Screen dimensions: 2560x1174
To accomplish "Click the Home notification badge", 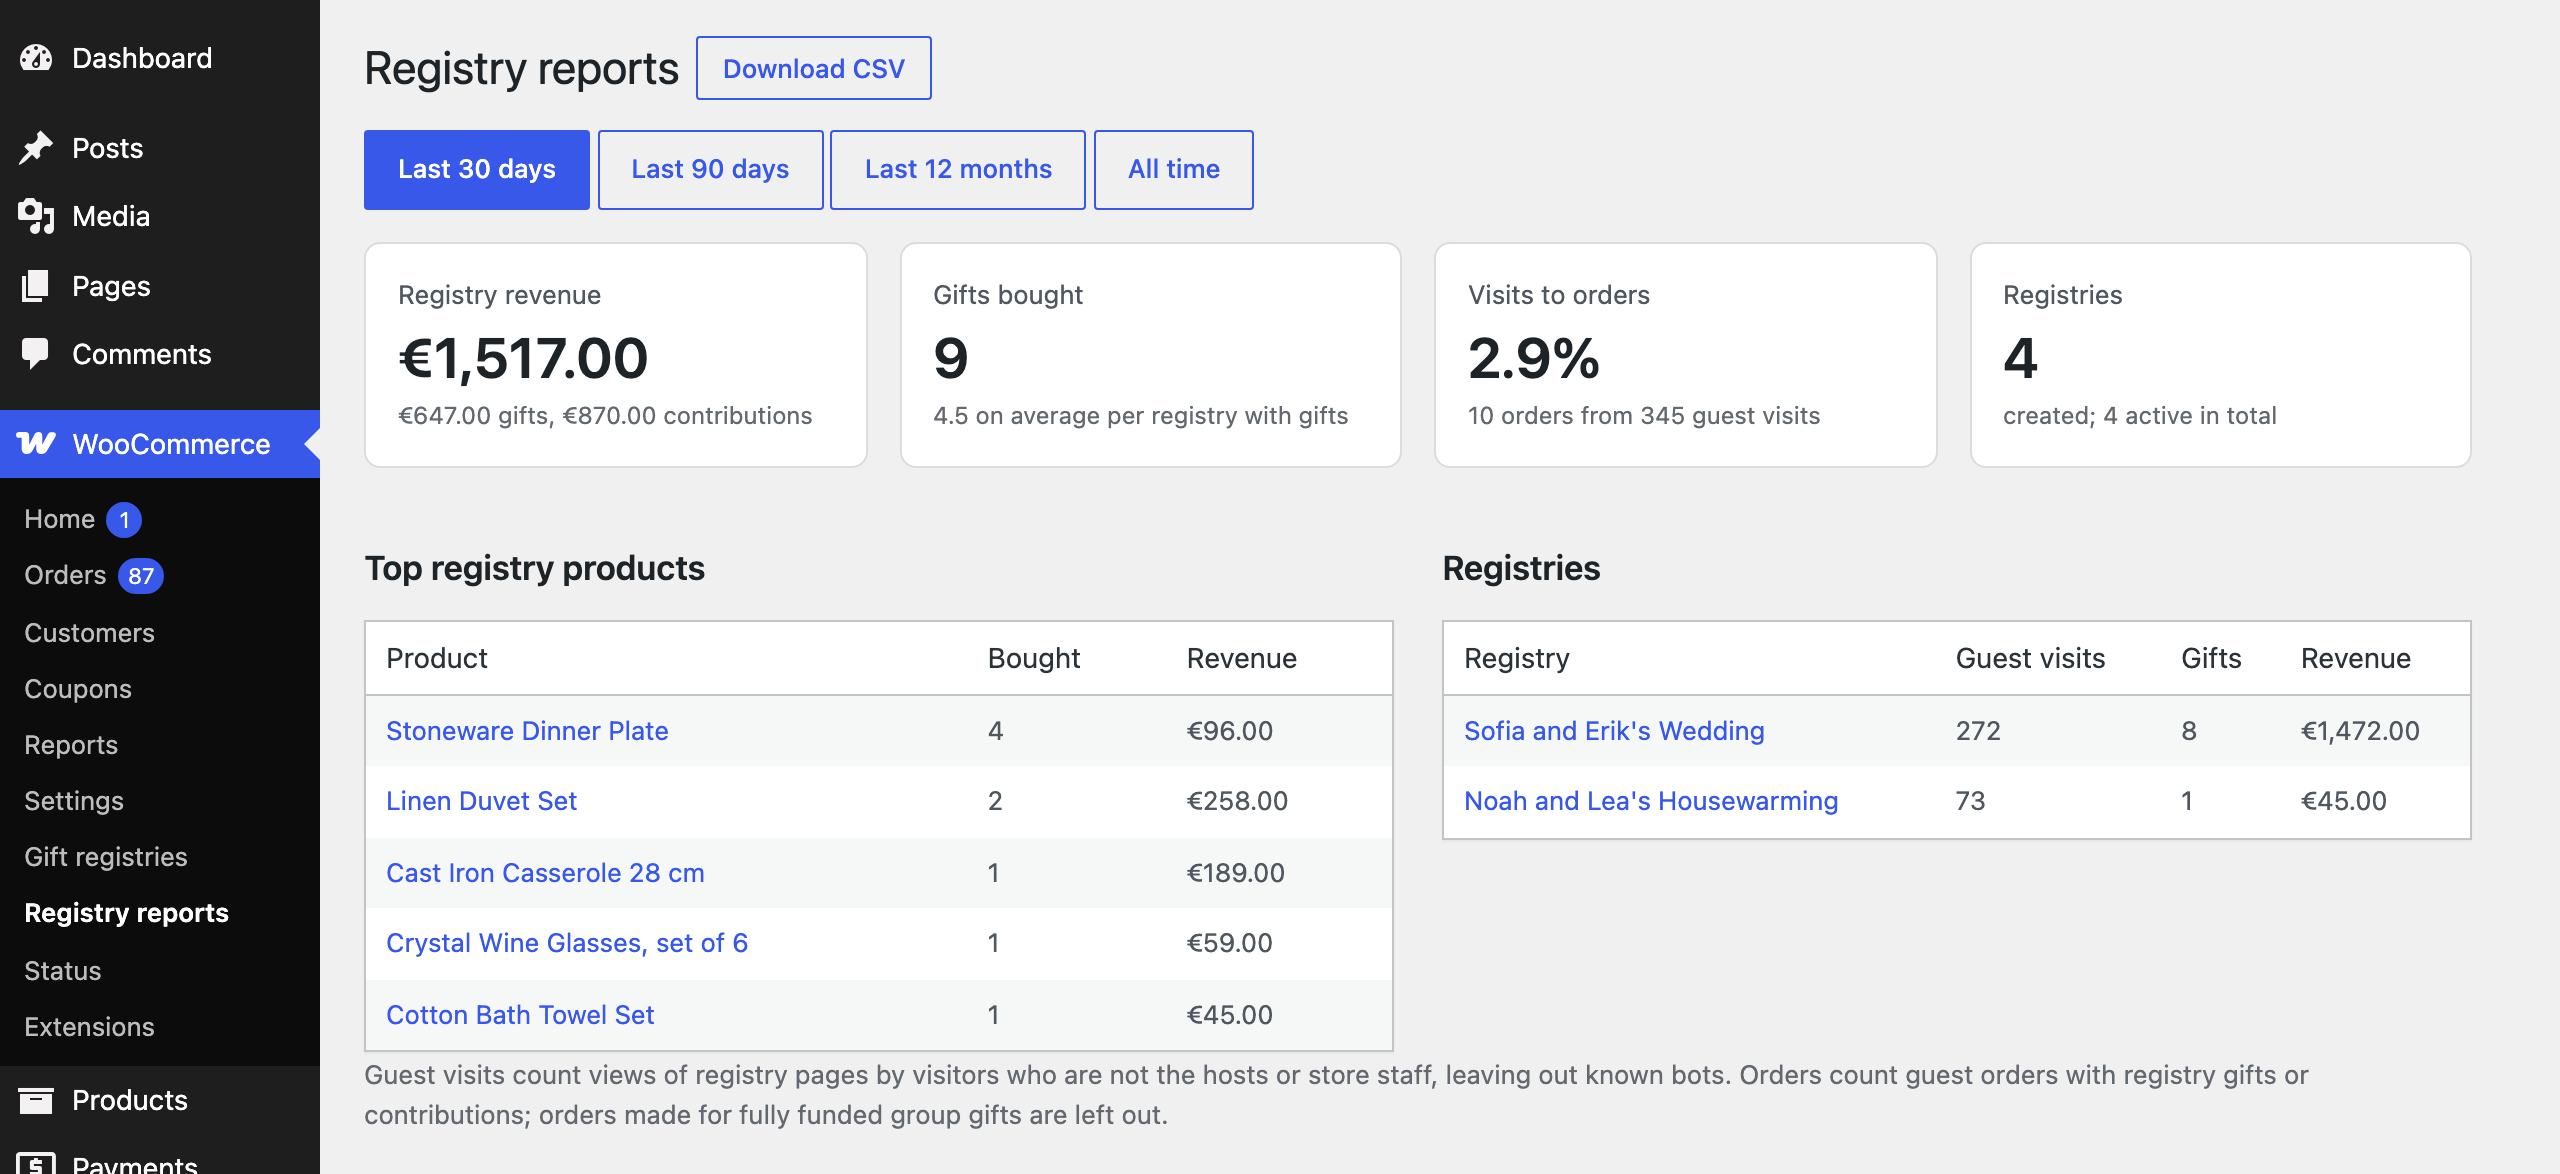I will pyautogui.click(x=124, y=520).
